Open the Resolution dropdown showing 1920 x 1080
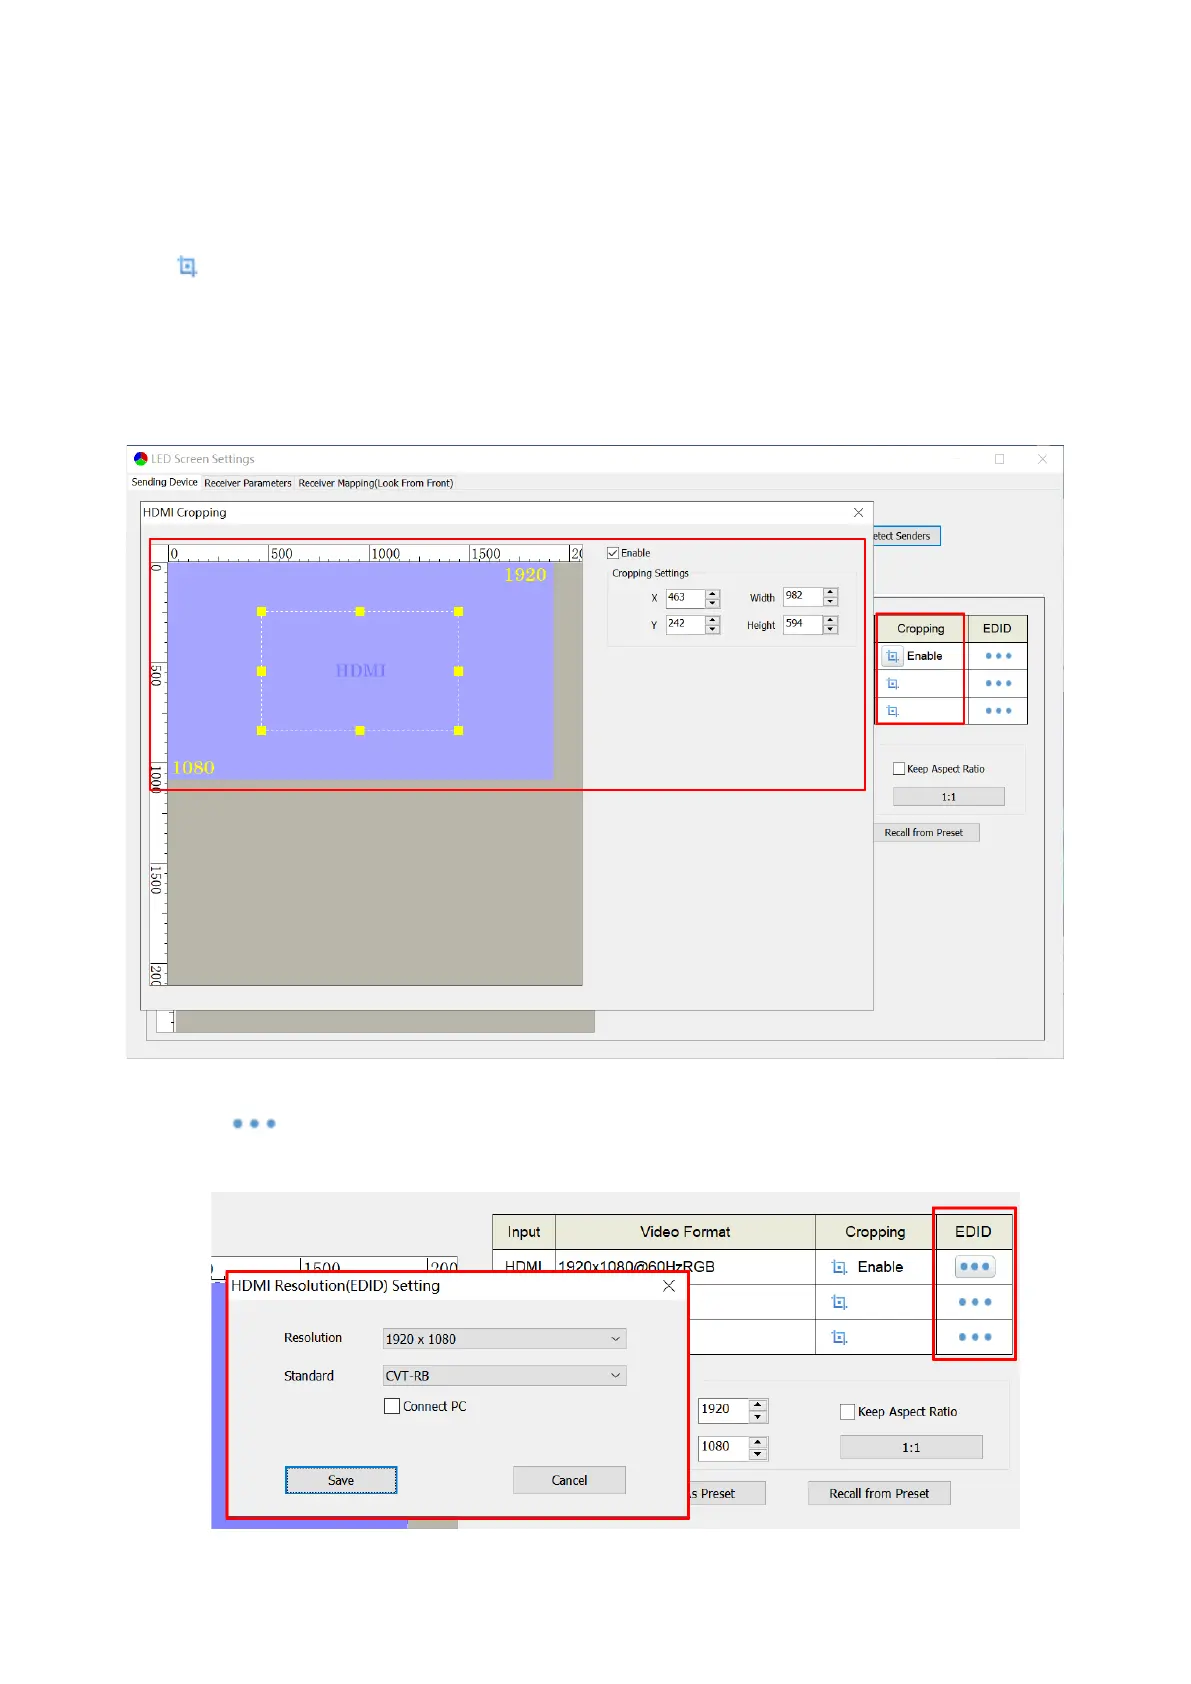The image size is (1191, 1684). 505,1339
